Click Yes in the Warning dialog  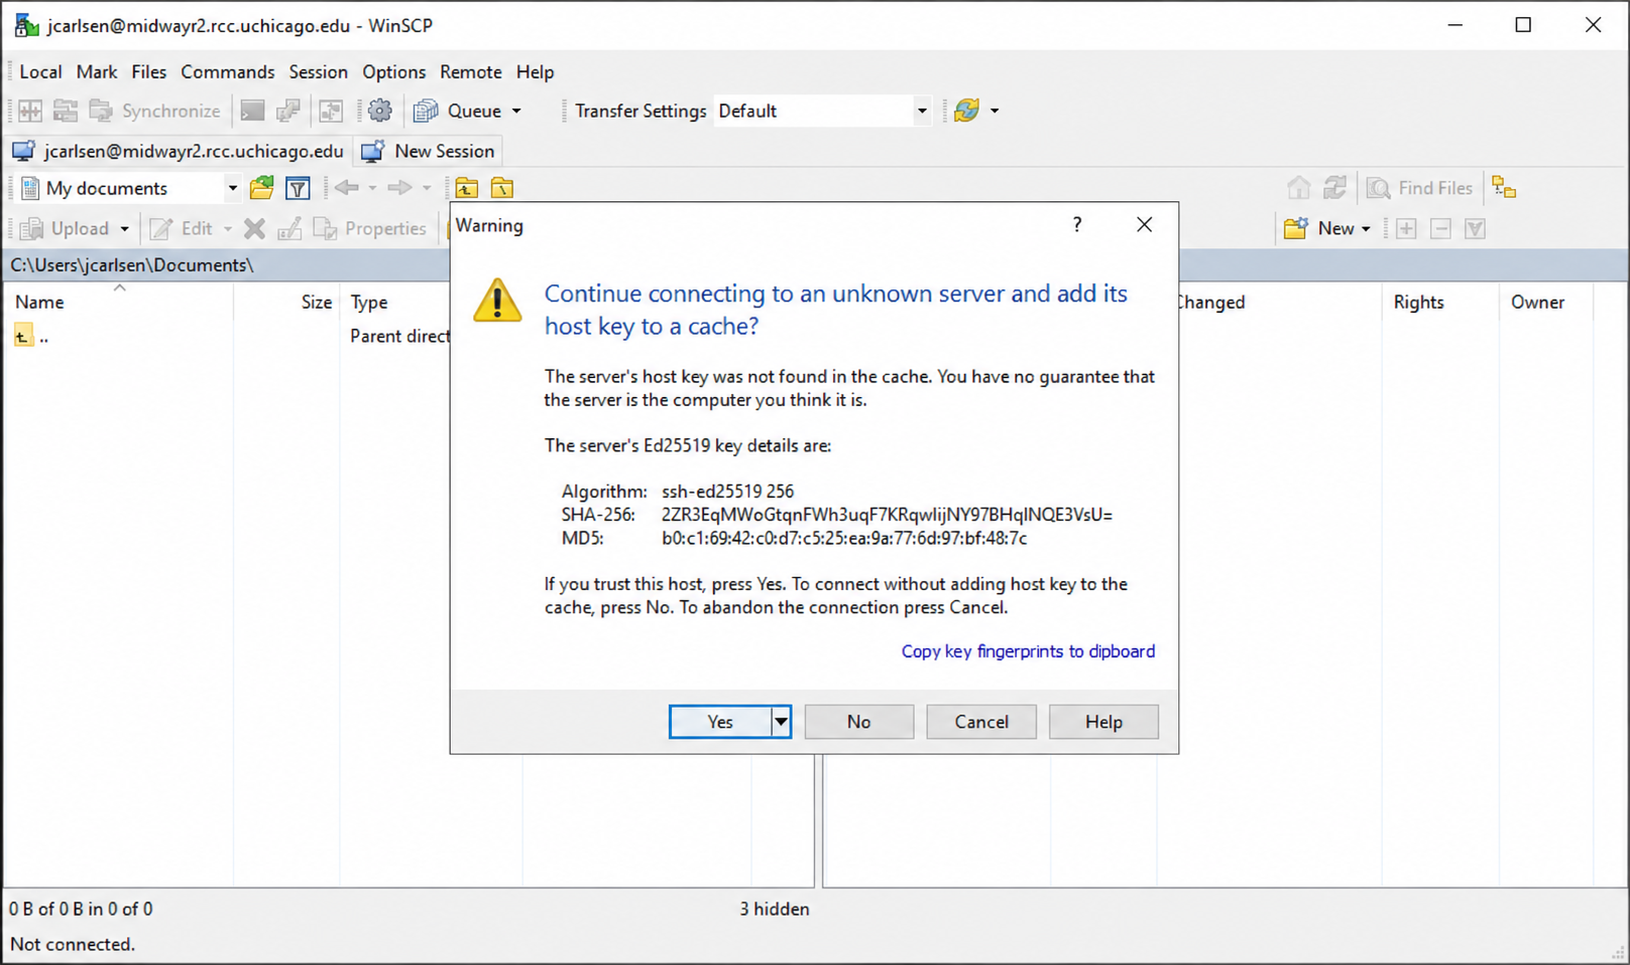coord(720,722)
